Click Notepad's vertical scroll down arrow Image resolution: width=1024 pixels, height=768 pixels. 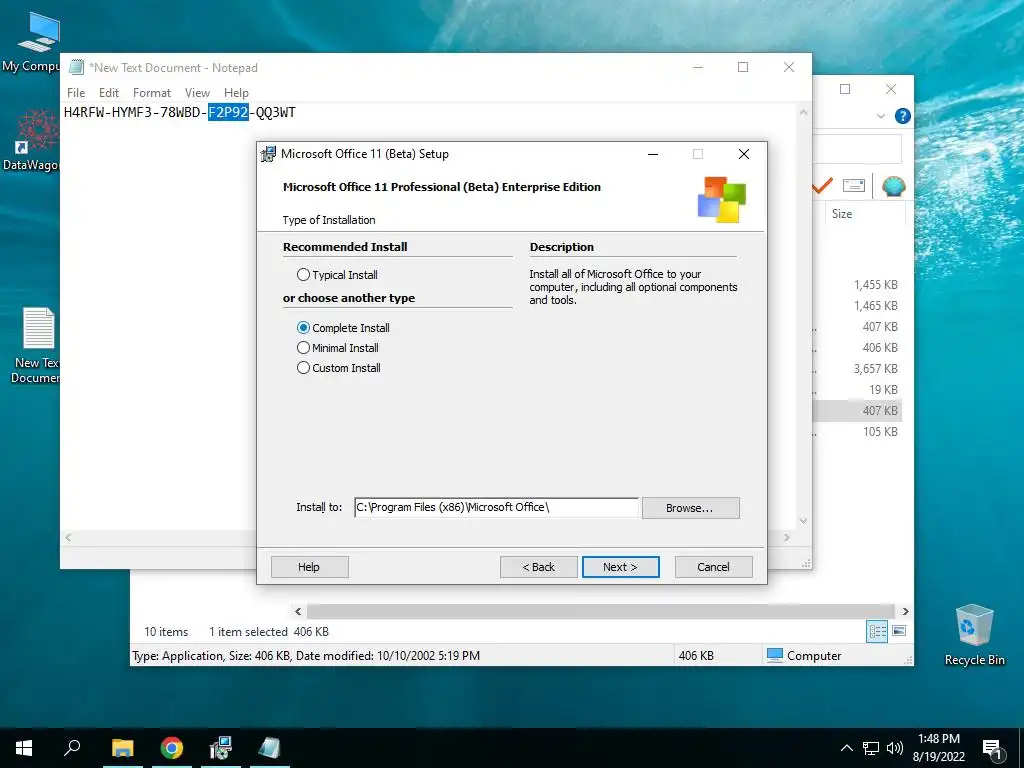[803, 520]
